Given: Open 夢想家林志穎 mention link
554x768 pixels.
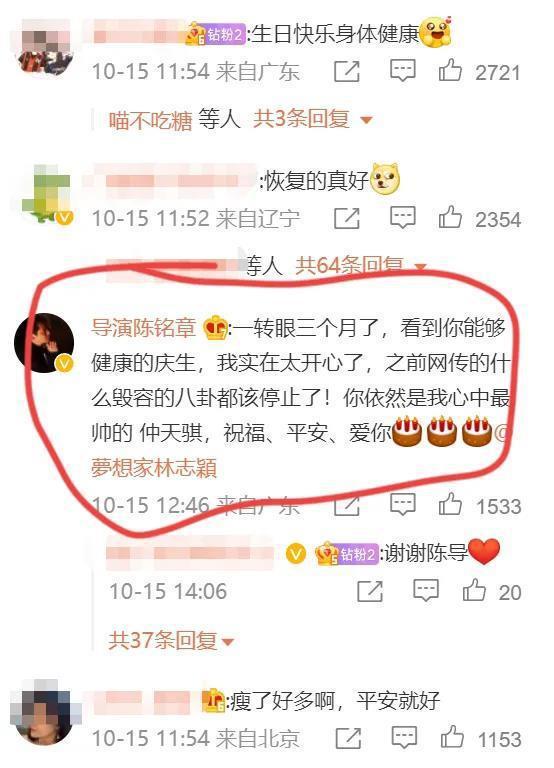Looking at the screenshot, I should tap(154, 468).
